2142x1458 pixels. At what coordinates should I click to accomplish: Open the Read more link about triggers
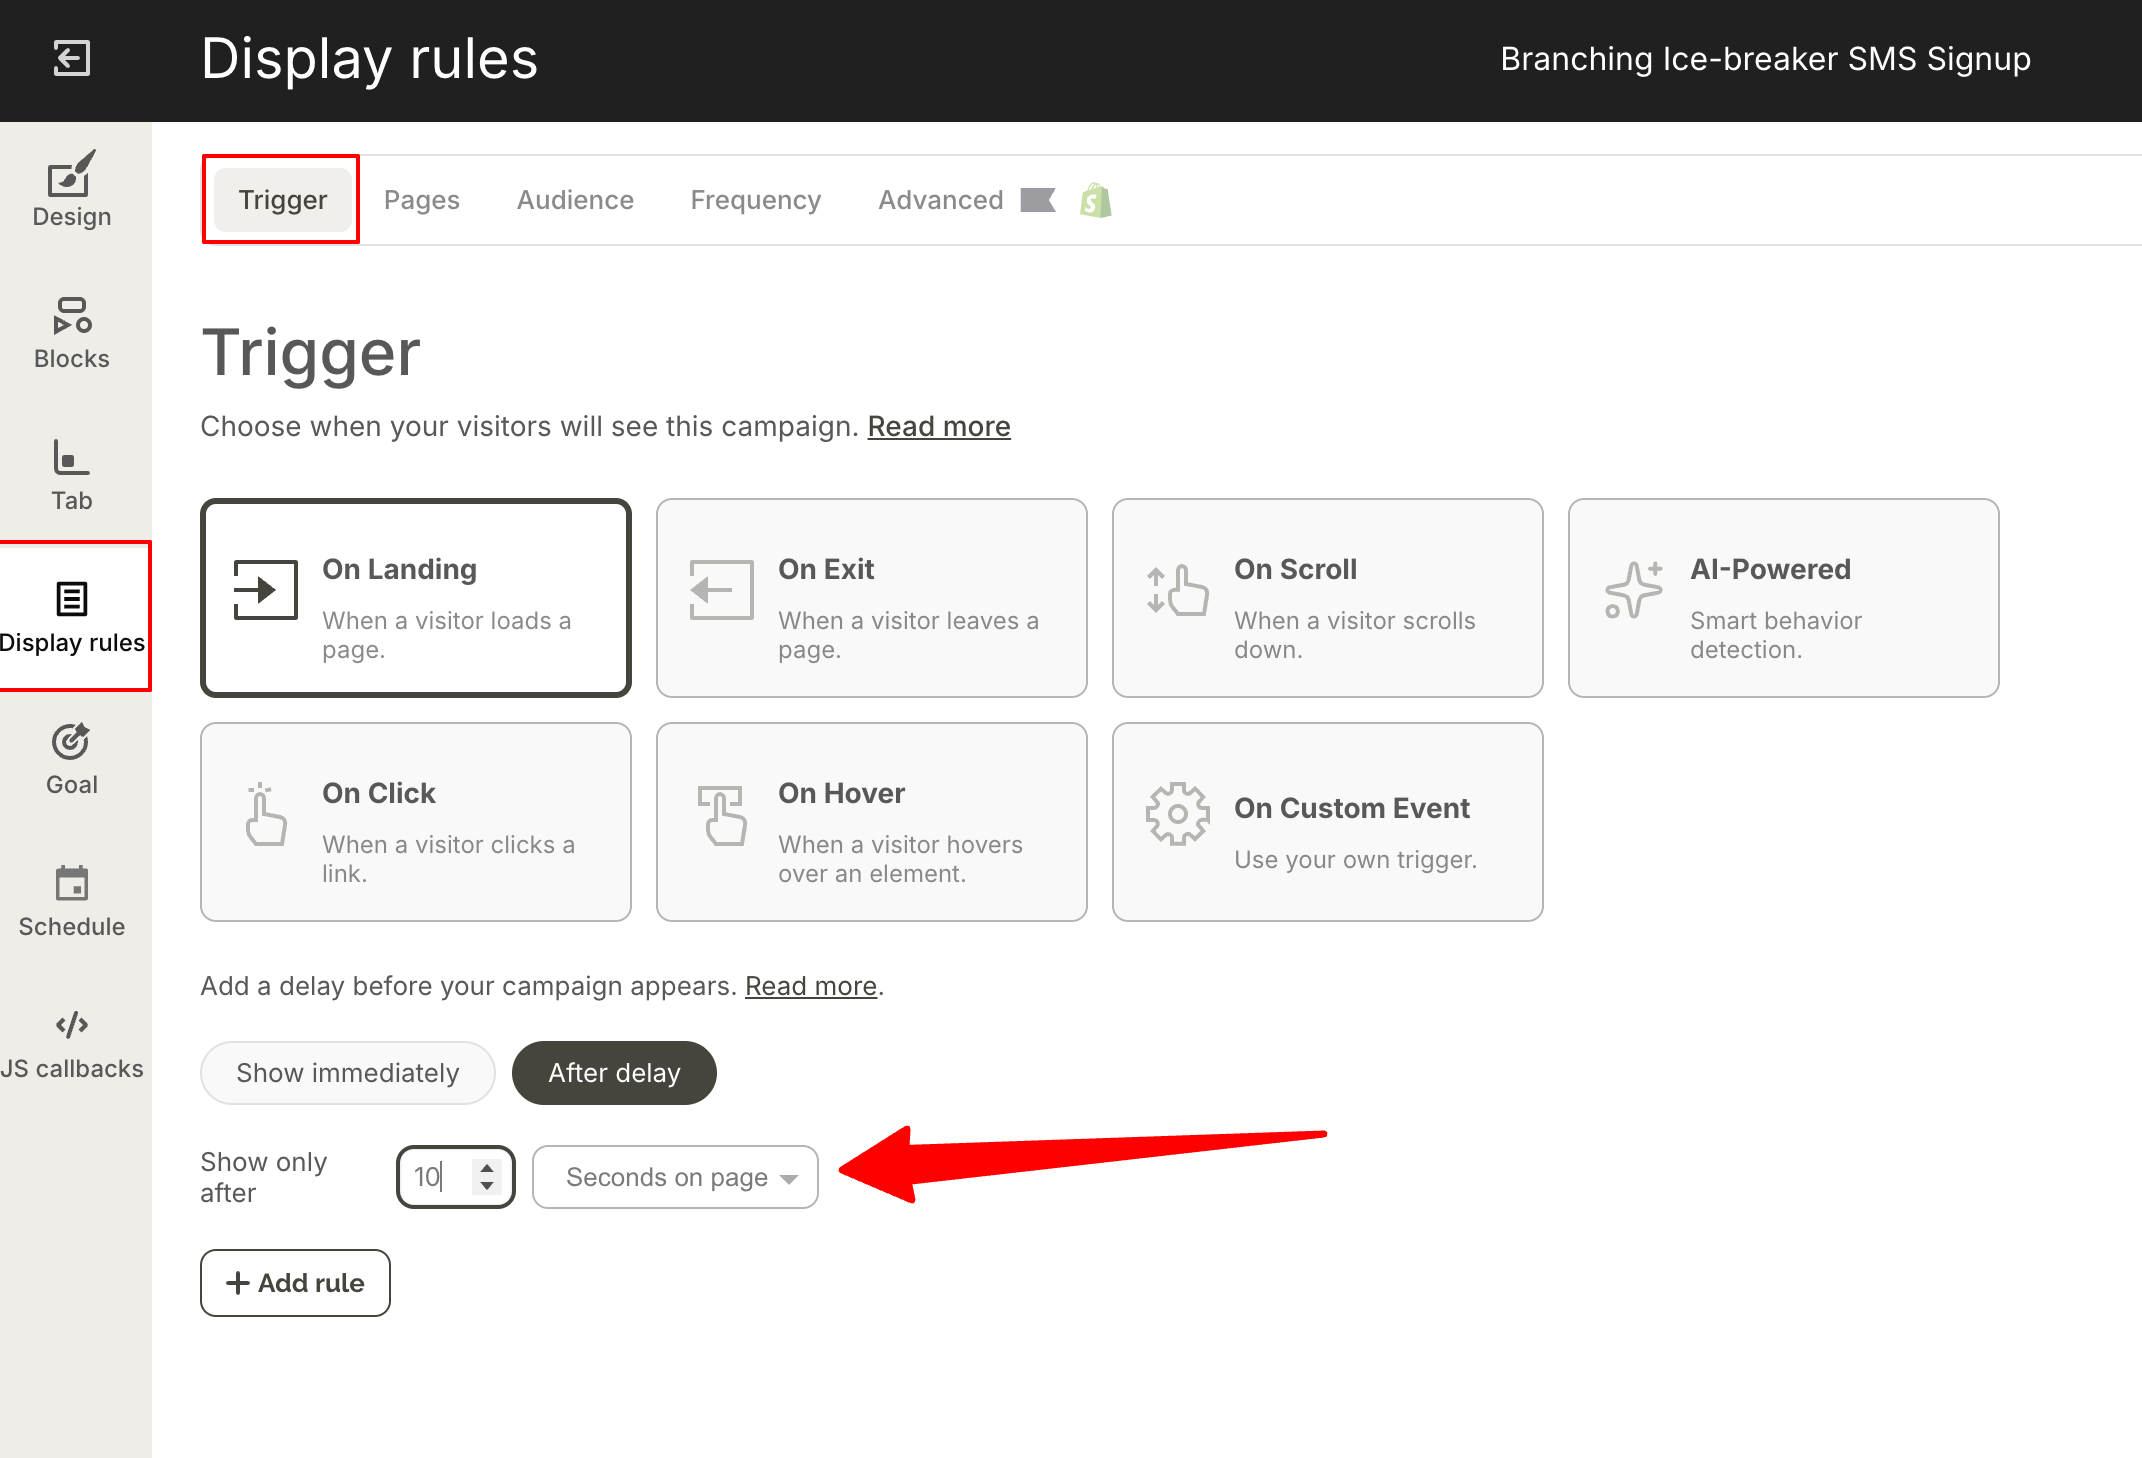point(938,426)
